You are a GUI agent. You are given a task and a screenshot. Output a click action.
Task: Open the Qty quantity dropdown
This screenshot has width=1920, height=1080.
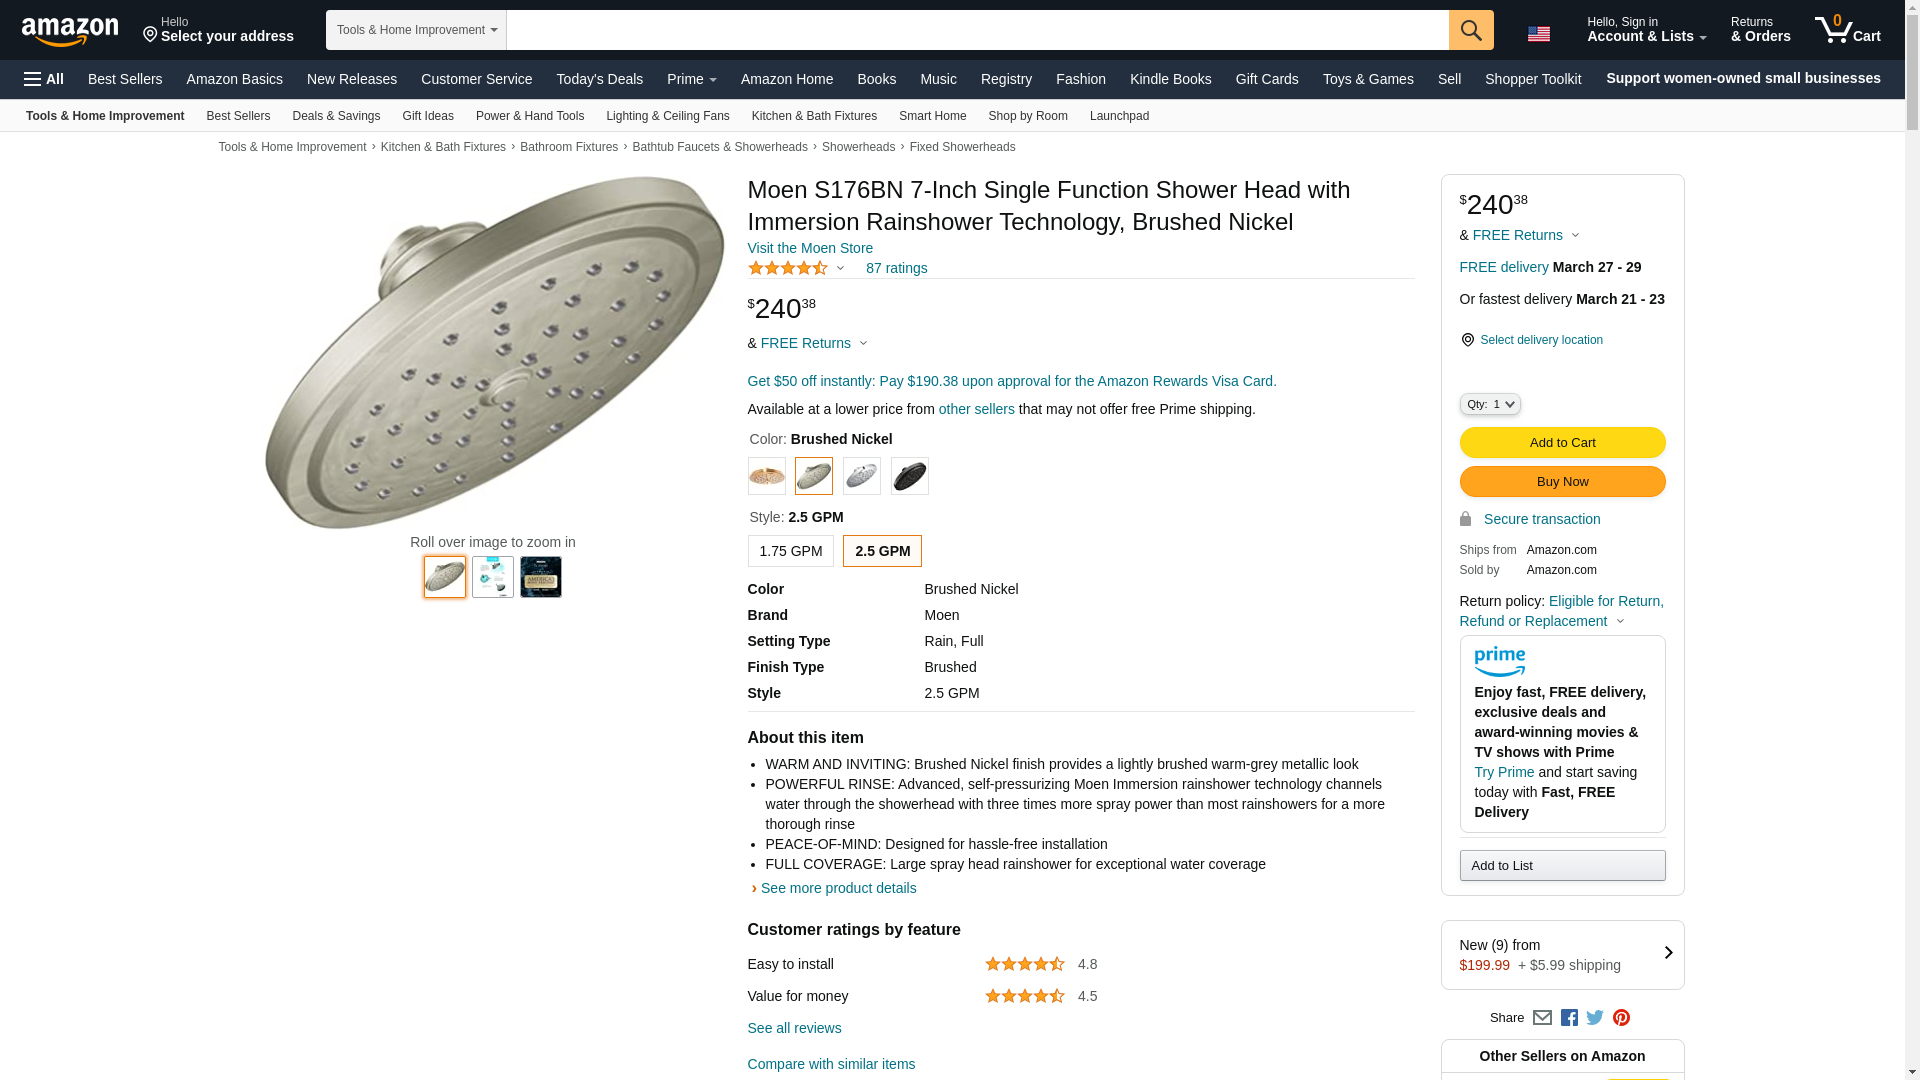click(x=1489, y=404)
